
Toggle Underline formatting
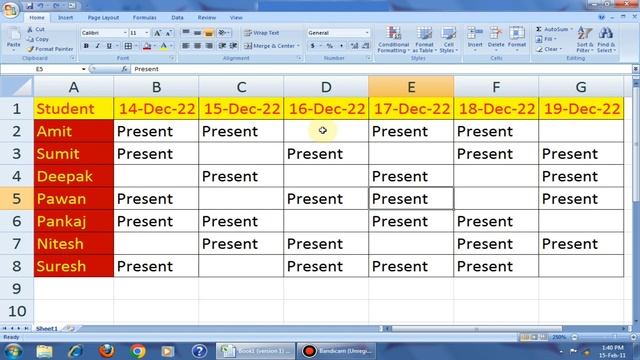(x=109, y=46)
